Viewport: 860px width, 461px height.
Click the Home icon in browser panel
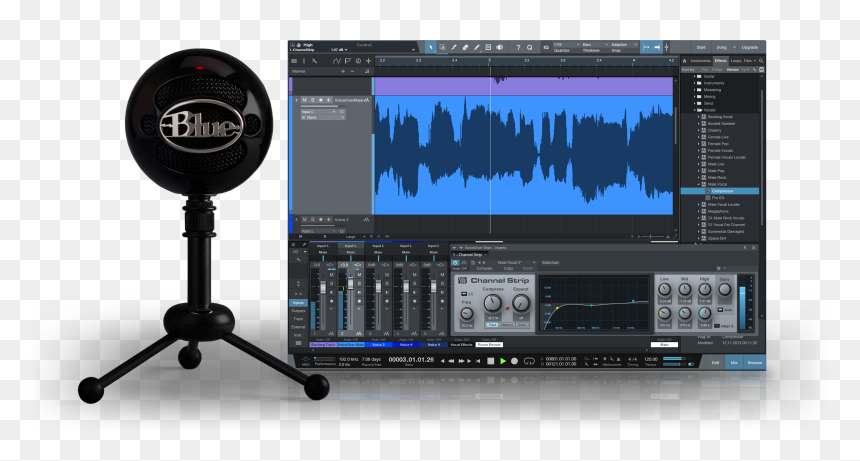pyautogui.click(x=684, y=61)
